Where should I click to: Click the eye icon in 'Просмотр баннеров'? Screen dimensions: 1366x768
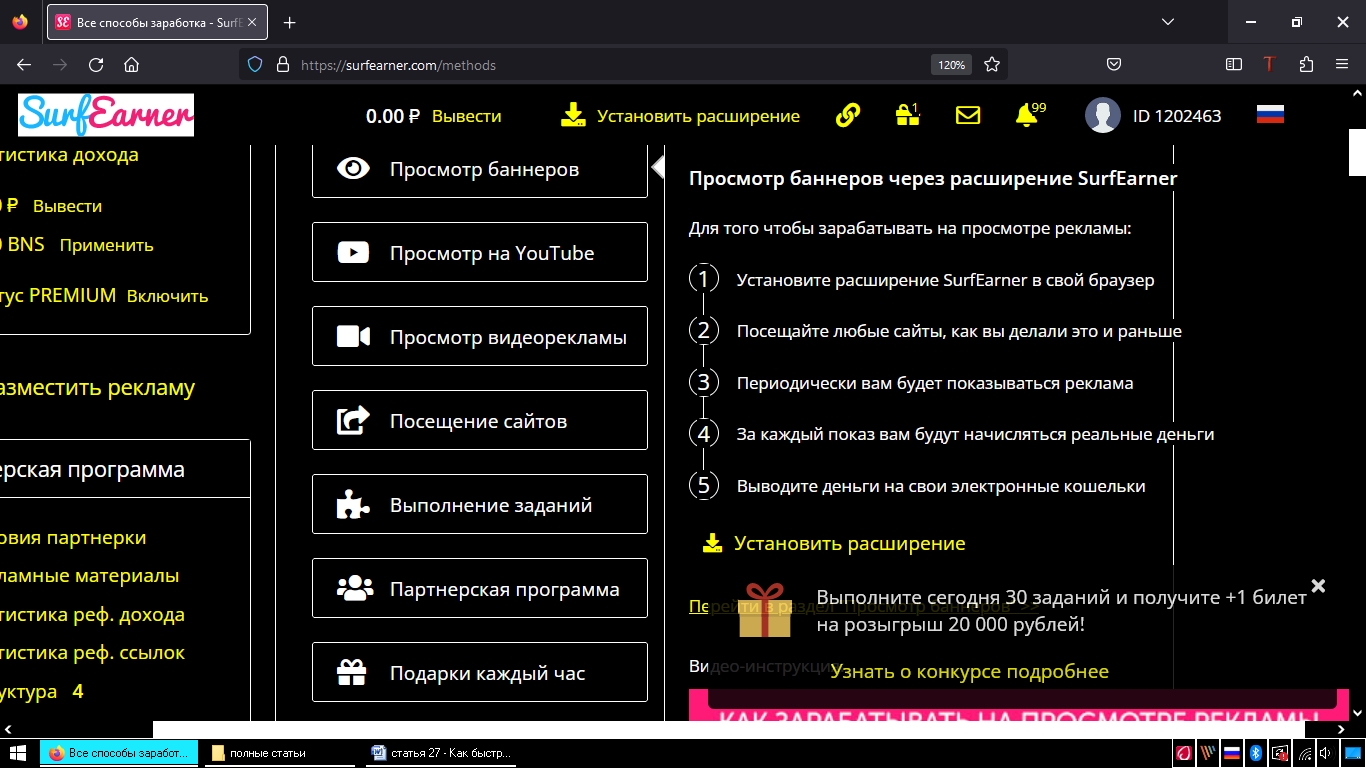click(x=354, y=169)
